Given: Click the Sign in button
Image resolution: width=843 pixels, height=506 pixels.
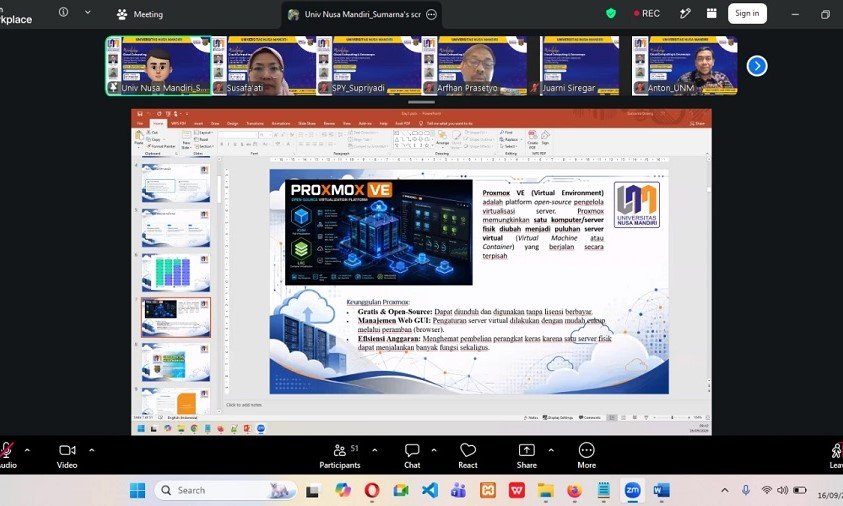Looking at the screenshot, I should pos(747,13).
